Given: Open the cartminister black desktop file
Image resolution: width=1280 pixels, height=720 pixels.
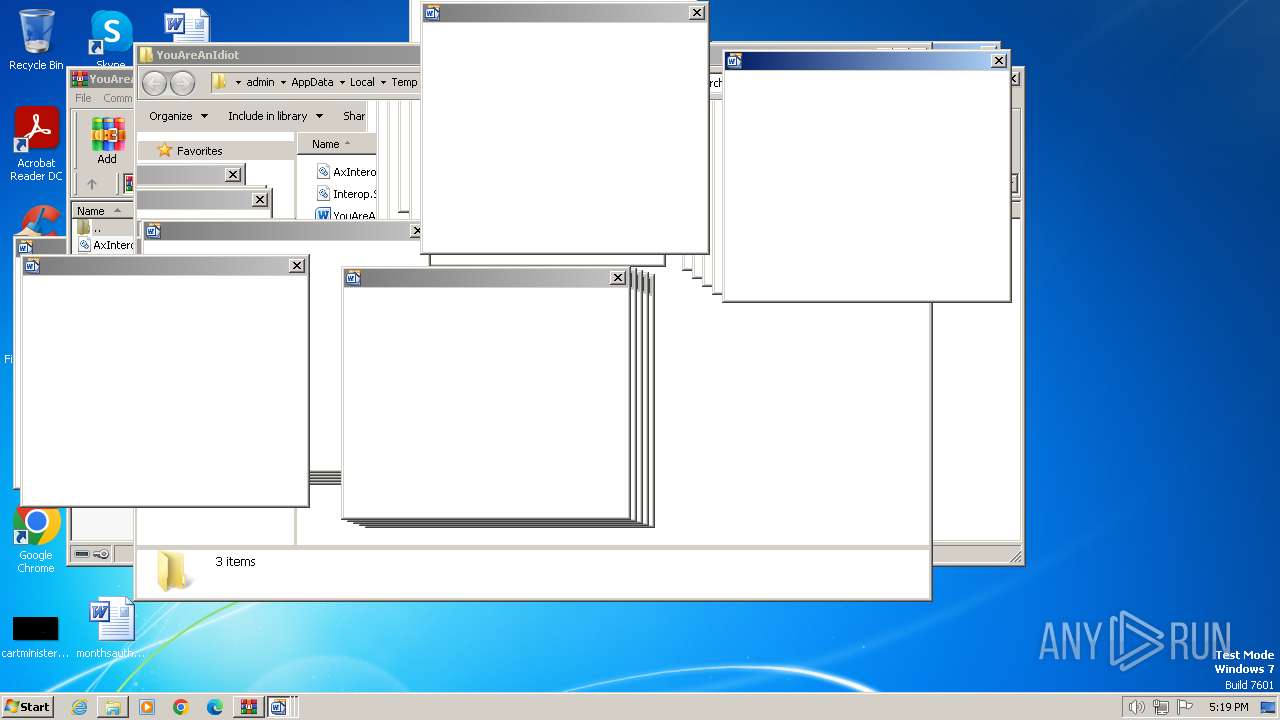Looking at the screenshot, I should click(x=35, y=636).
